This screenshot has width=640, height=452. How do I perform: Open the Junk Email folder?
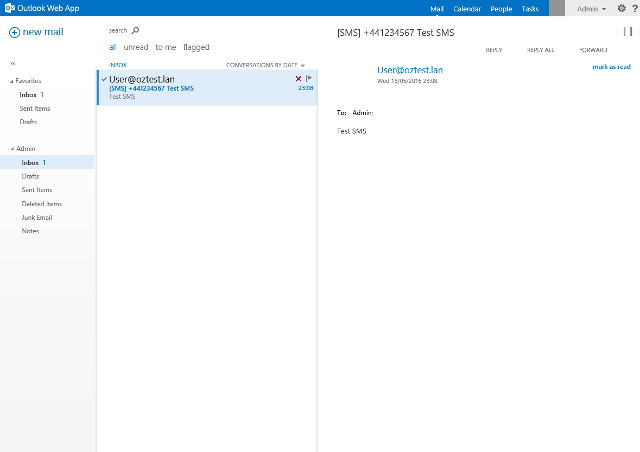tap(37, 218)
